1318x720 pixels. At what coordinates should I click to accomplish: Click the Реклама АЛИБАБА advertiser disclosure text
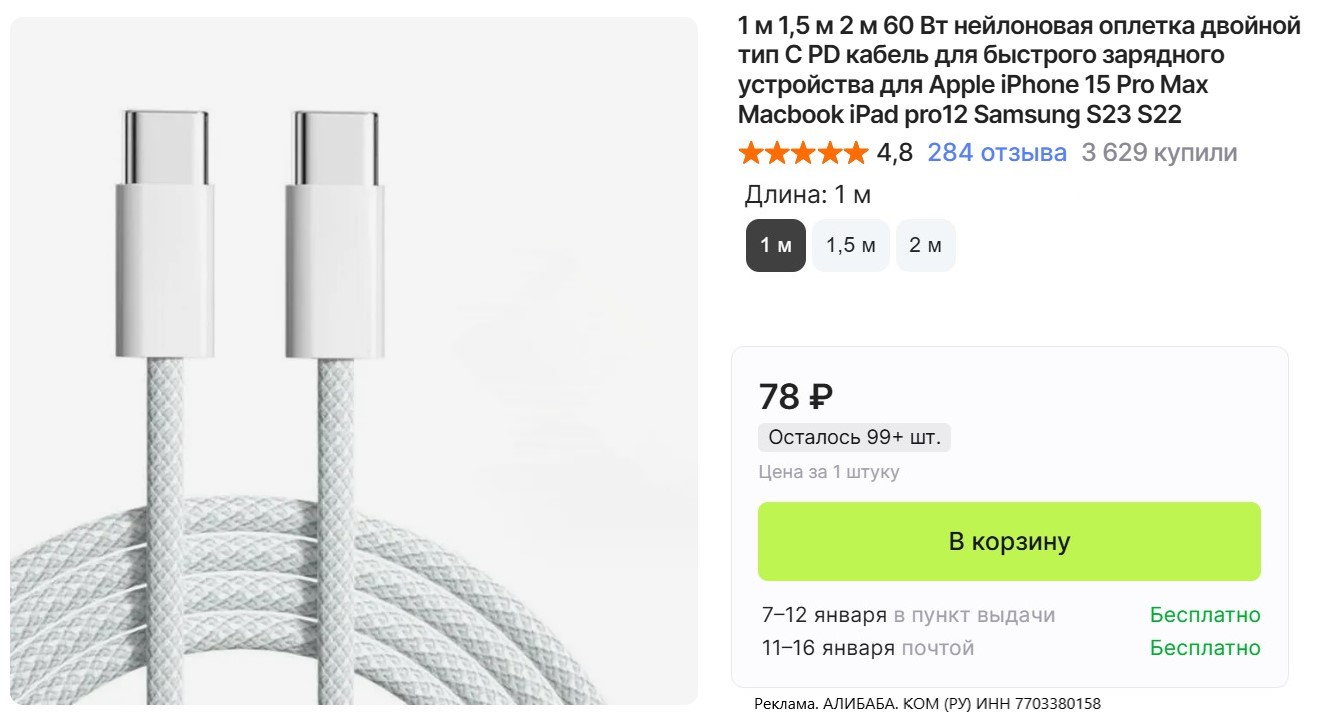(927, 704)
